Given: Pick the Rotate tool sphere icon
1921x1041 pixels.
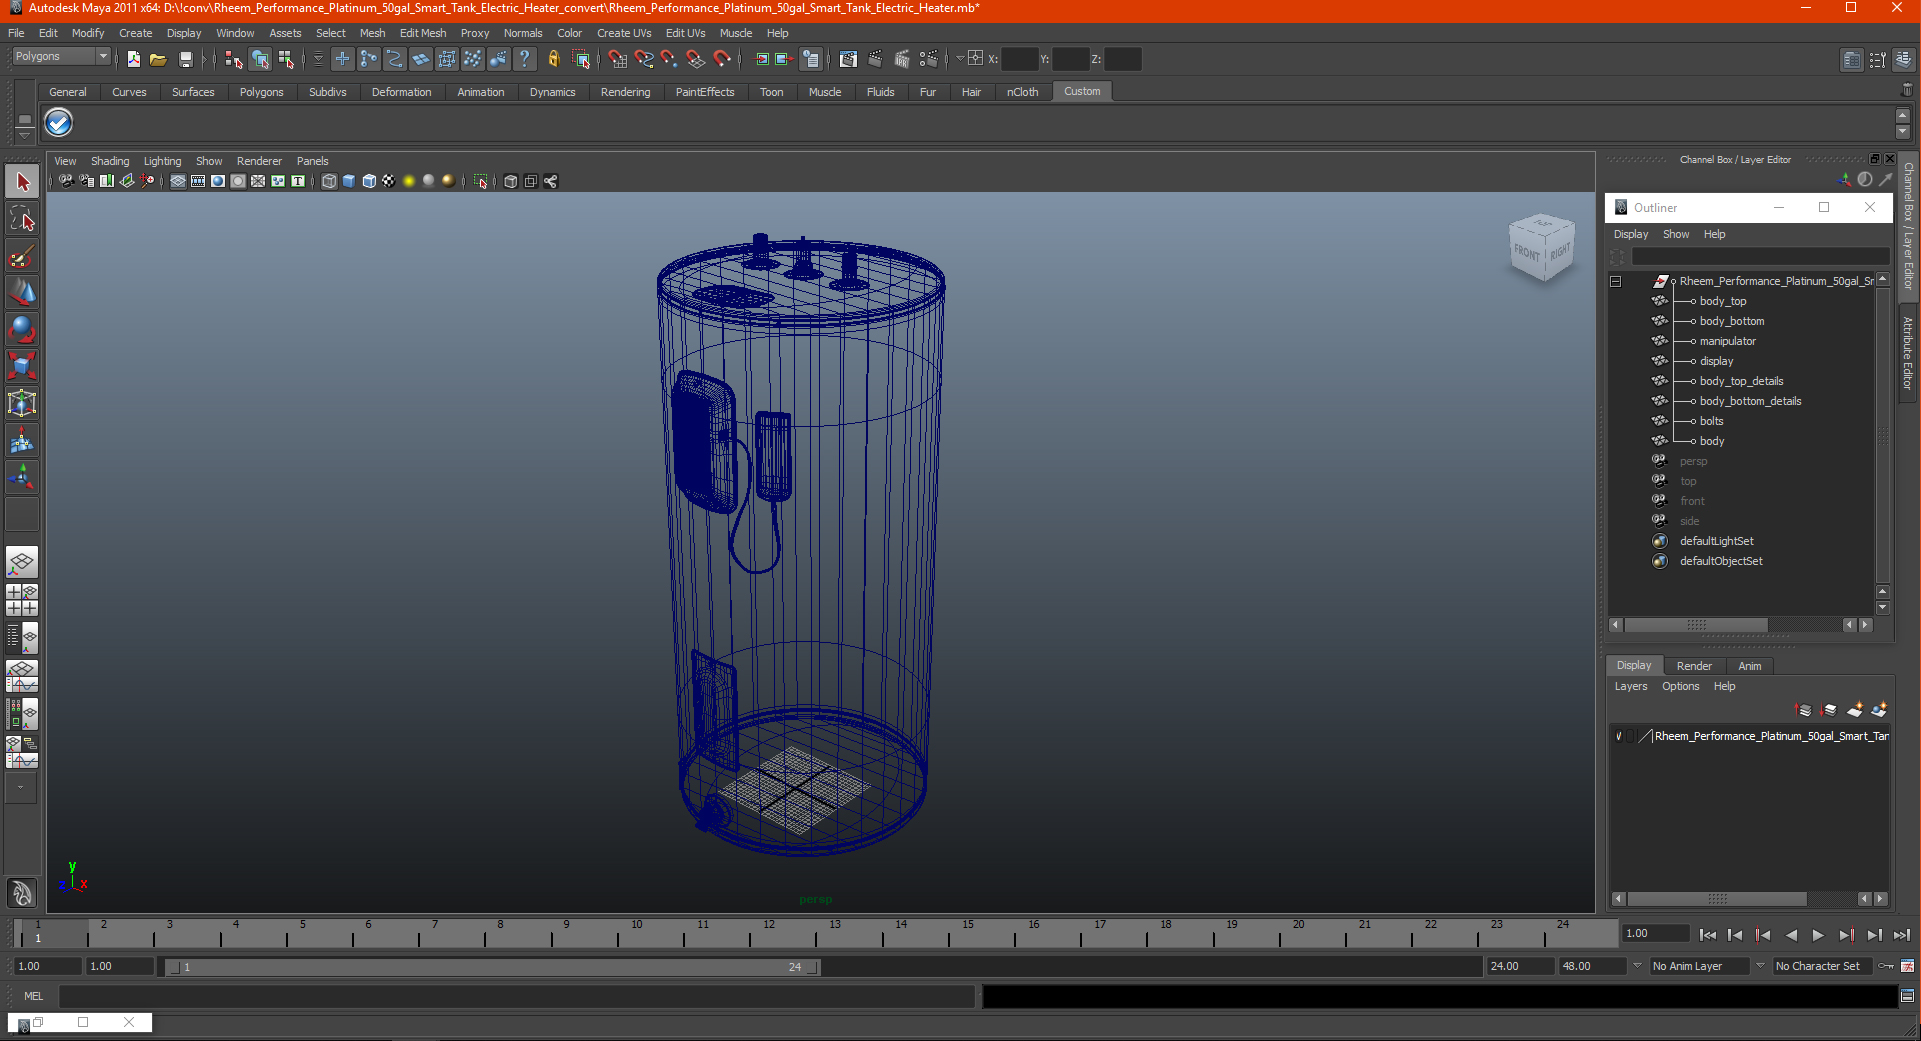Looking at the screenshot, I should [x=22, y=329].
